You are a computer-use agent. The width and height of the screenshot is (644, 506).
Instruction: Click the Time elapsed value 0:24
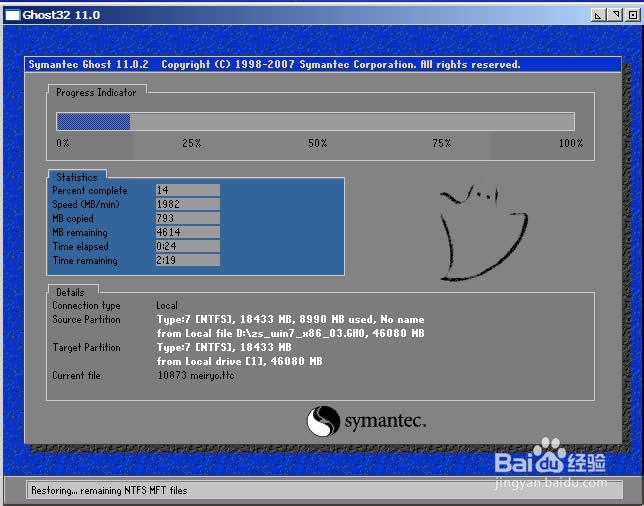coord(188,246)
